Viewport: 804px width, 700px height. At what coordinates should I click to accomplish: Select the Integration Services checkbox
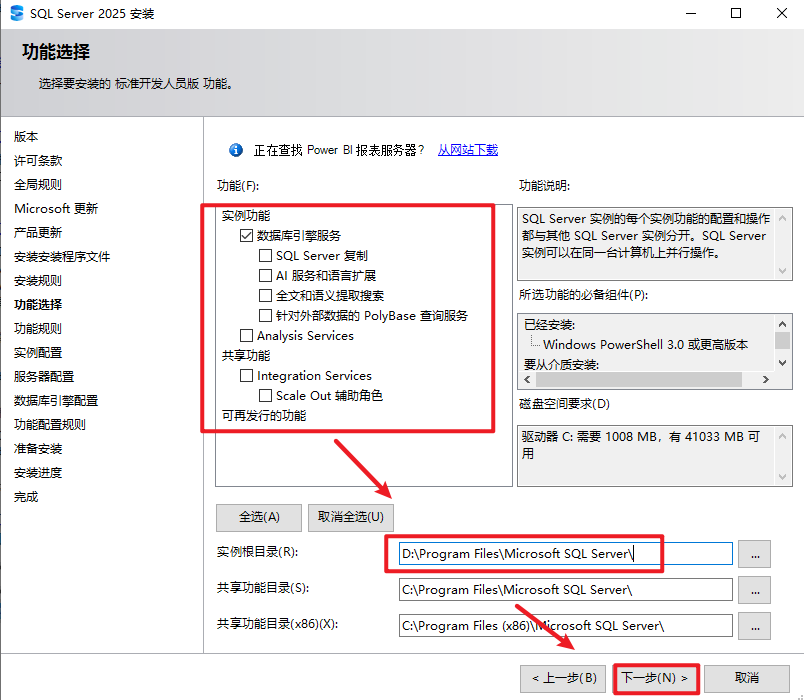[246, 376]
